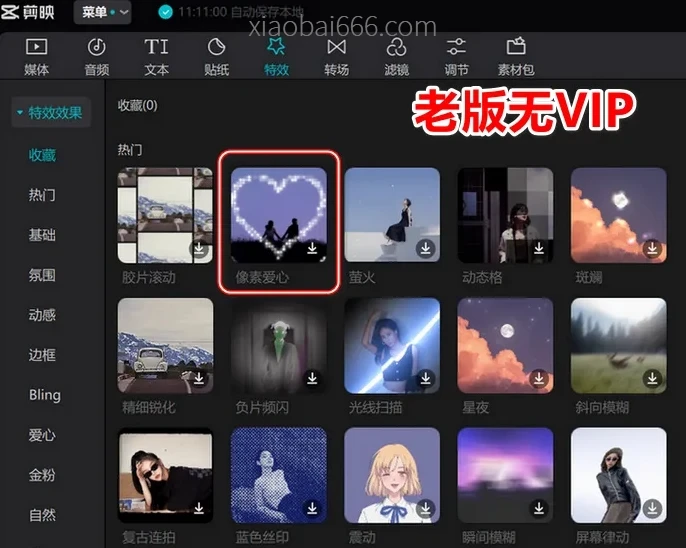Open the 媒体 media tab

[36, 57]
